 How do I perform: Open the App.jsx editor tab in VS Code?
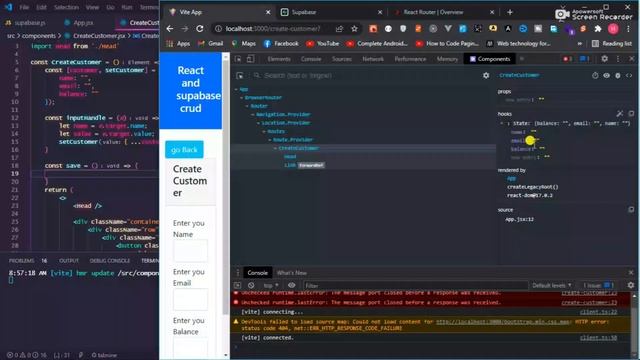79,23
